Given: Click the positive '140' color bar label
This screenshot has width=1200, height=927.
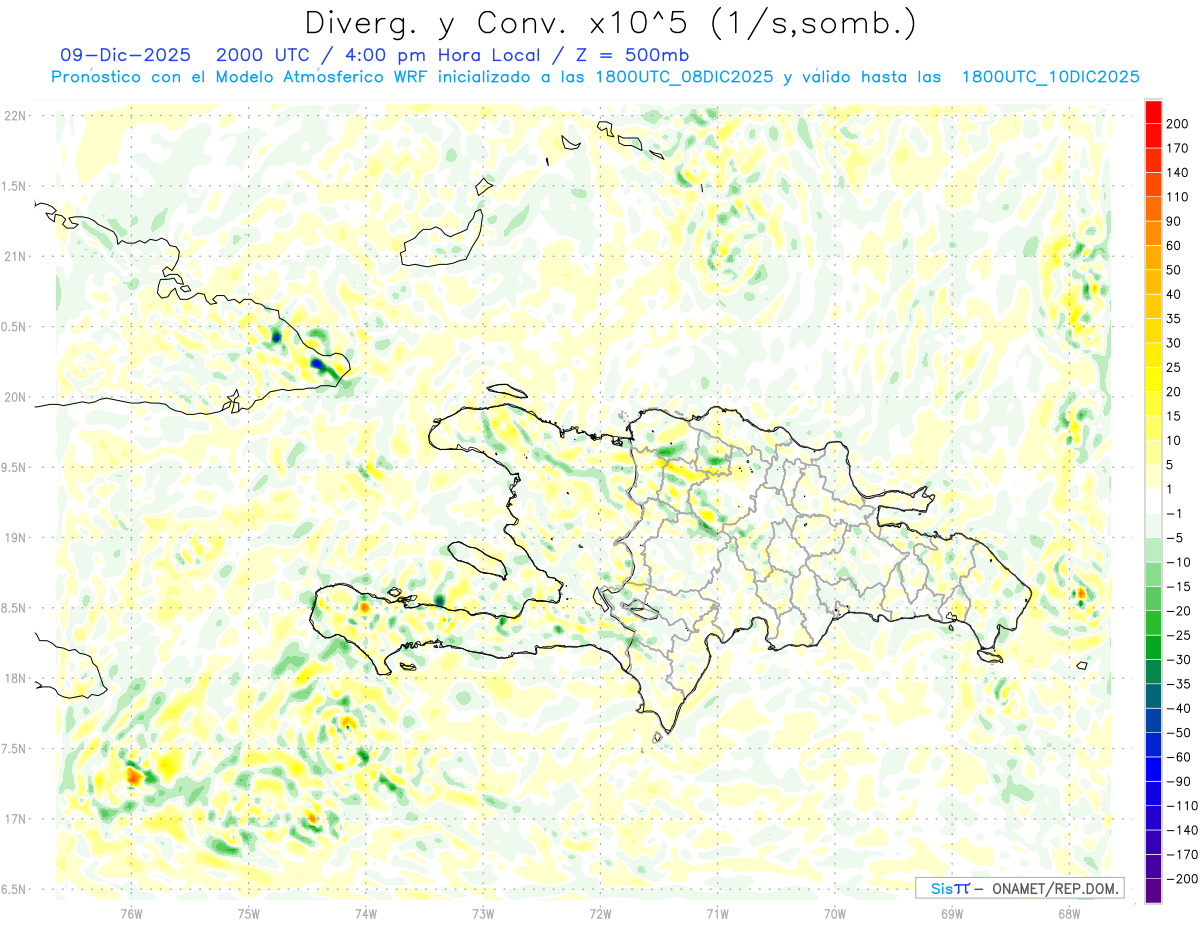Looking at the screenshot, I should pyautogui.click(x=1176, y=173).
